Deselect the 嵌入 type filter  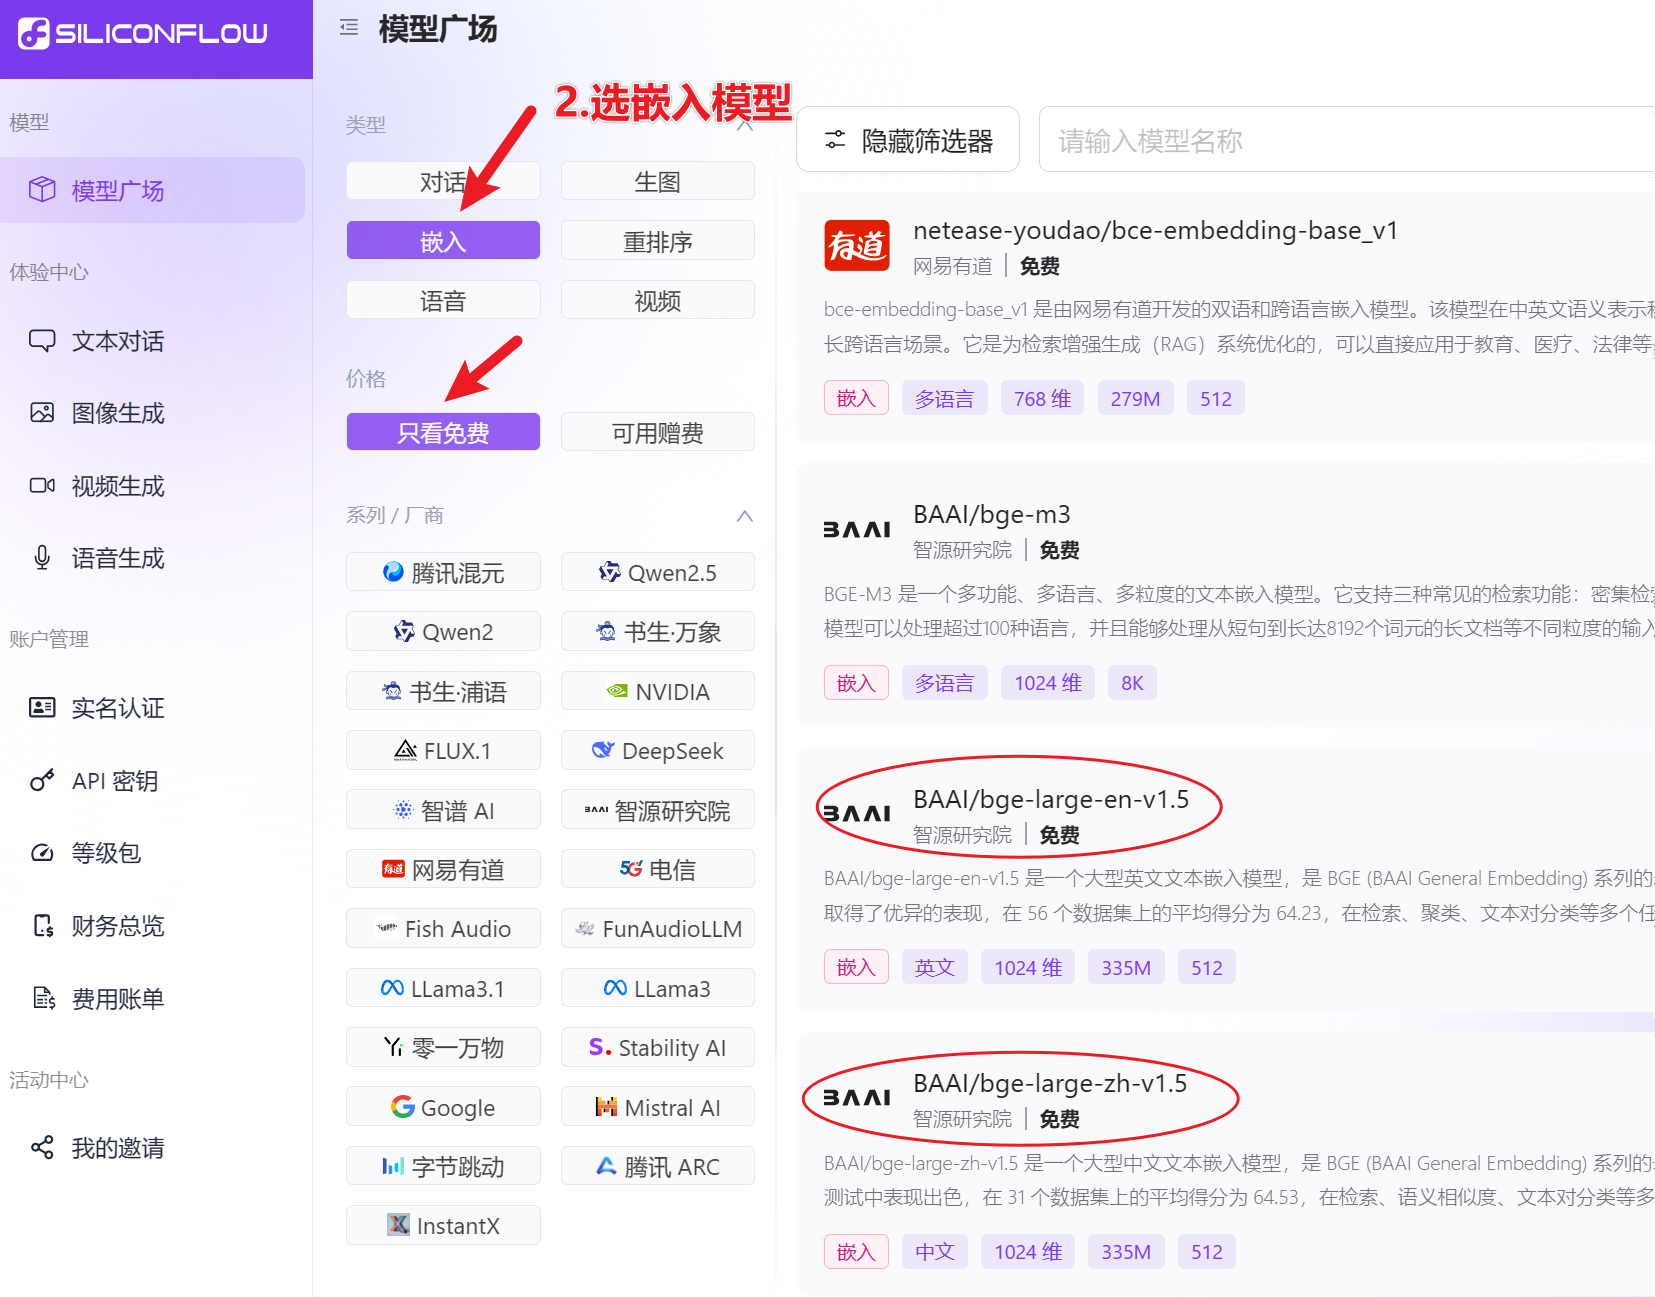[x=443, y=241]
